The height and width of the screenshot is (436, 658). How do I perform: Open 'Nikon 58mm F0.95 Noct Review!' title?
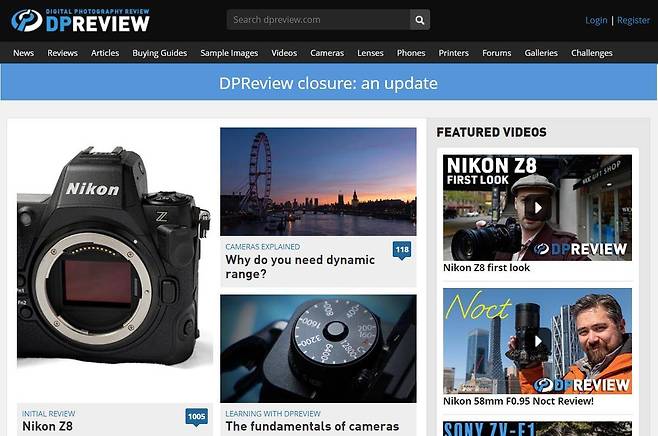pyautogui.click(x=518, y=401)
